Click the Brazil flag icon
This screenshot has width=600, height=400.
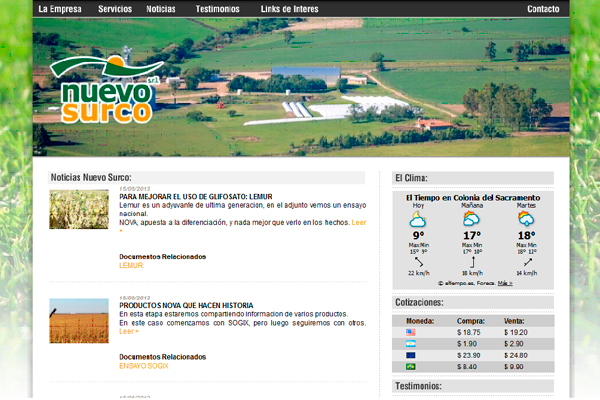click(411, 367)
